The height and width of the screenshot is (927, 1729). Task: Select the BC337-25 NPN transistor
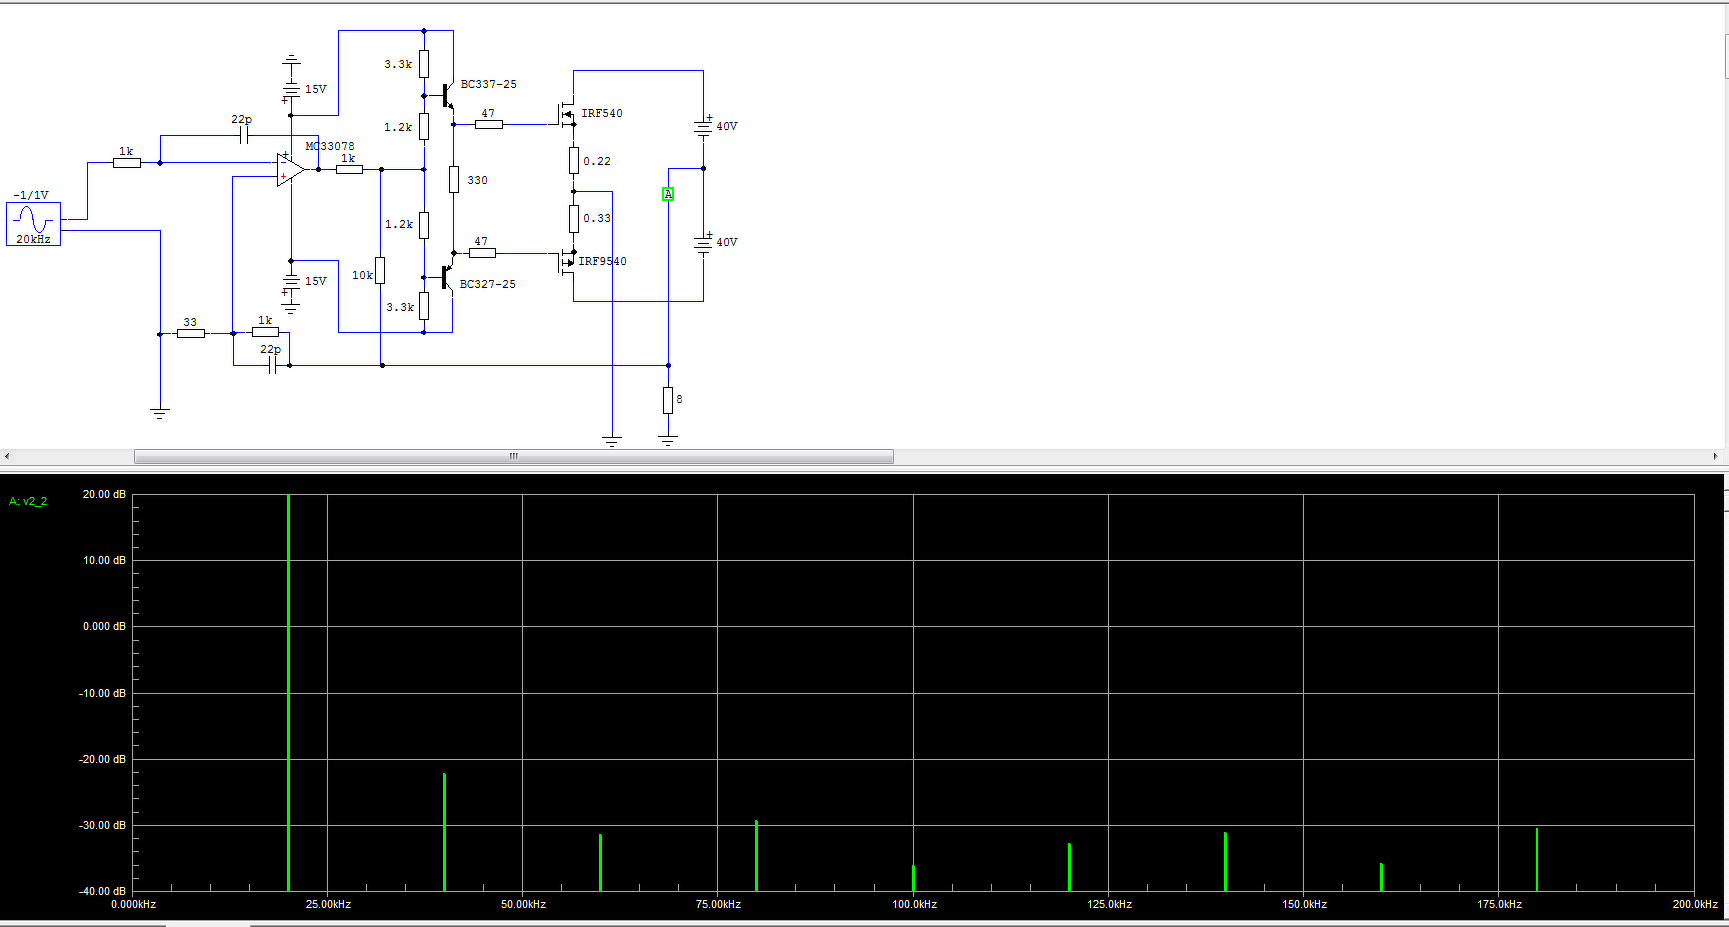click(447, 96)
